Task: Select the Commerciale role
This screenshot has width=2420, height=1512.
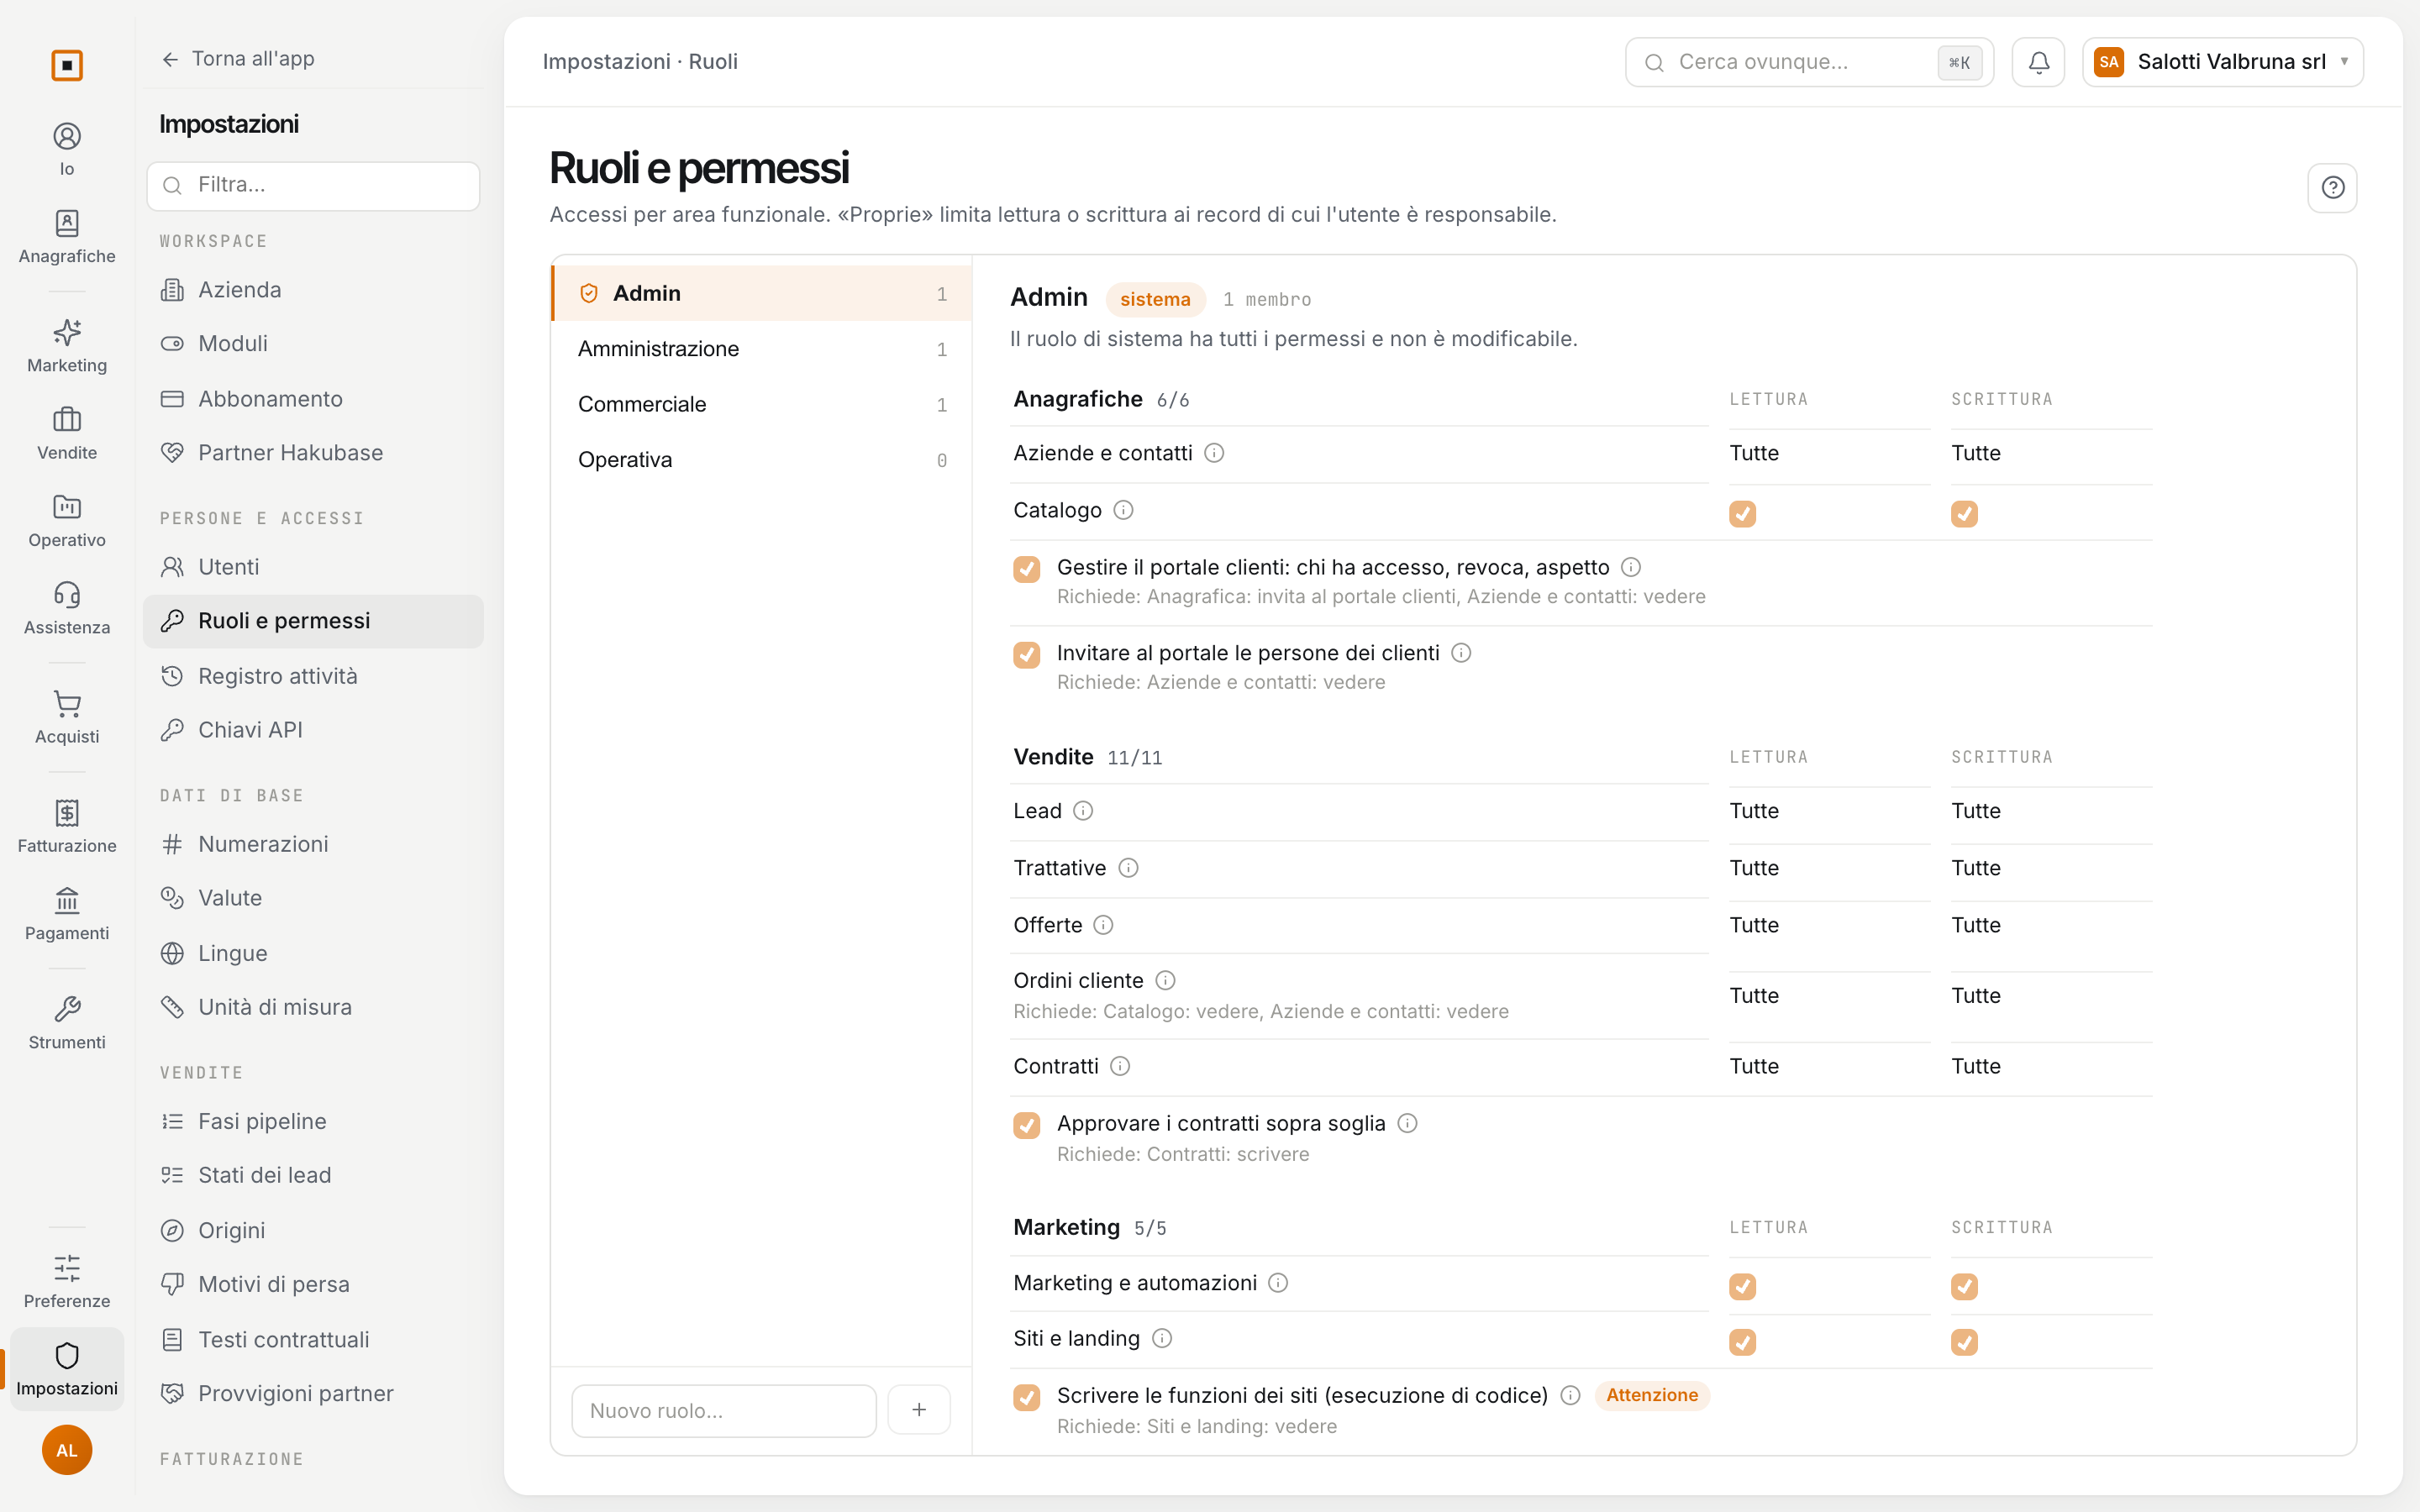Action: (x=761, y=404)
